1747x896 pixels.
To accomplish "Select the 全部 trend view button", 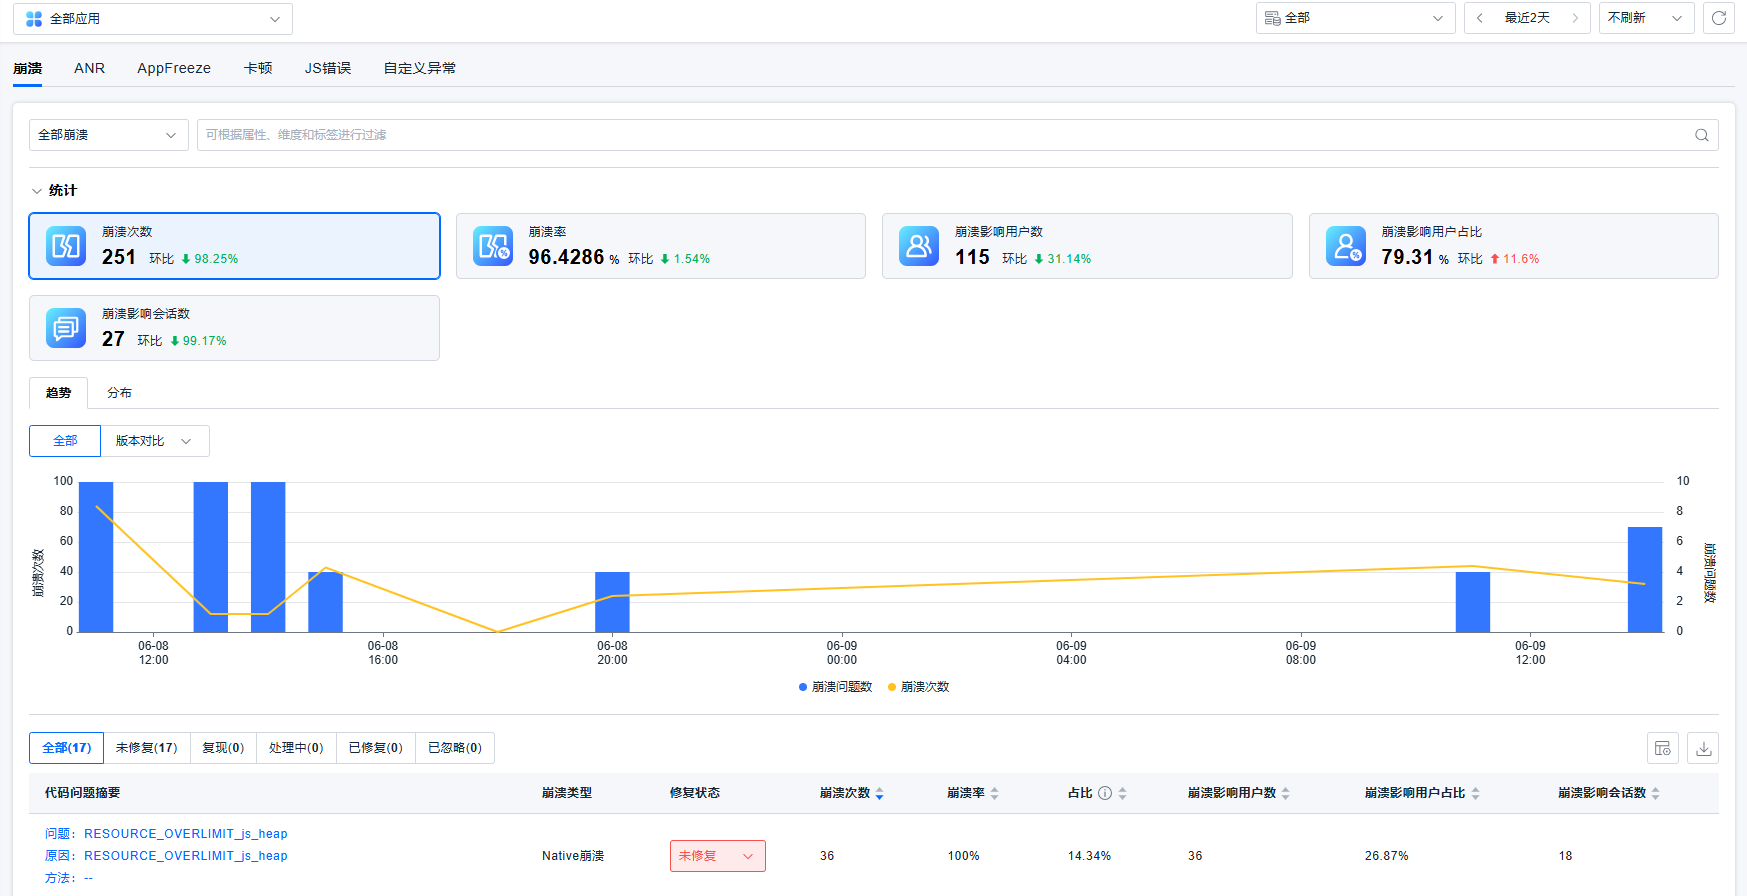I will [65, 441].
